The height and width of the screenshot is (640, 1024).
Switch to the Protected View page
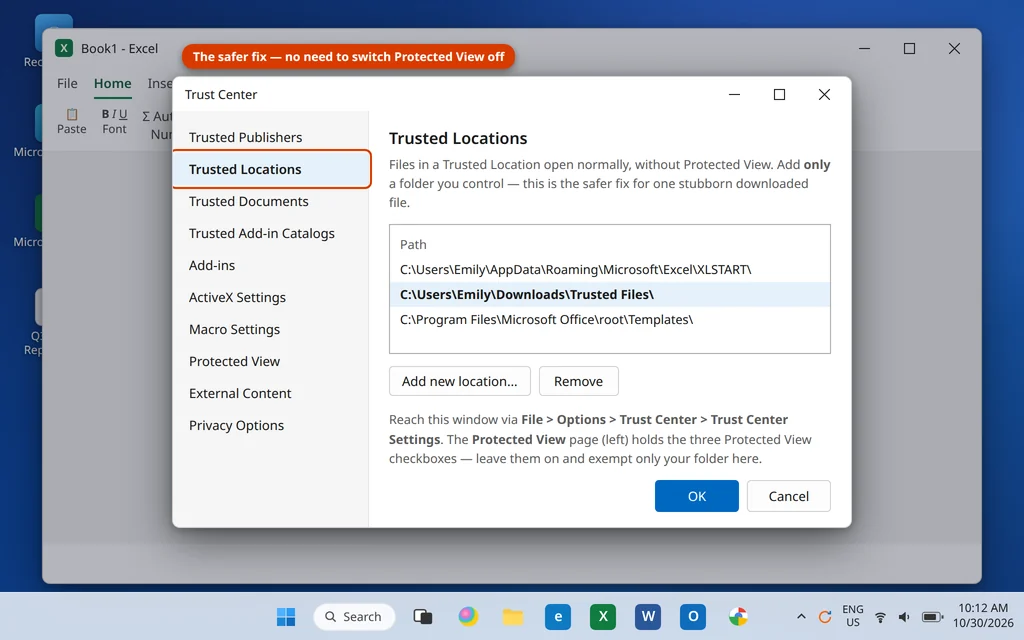234,361
